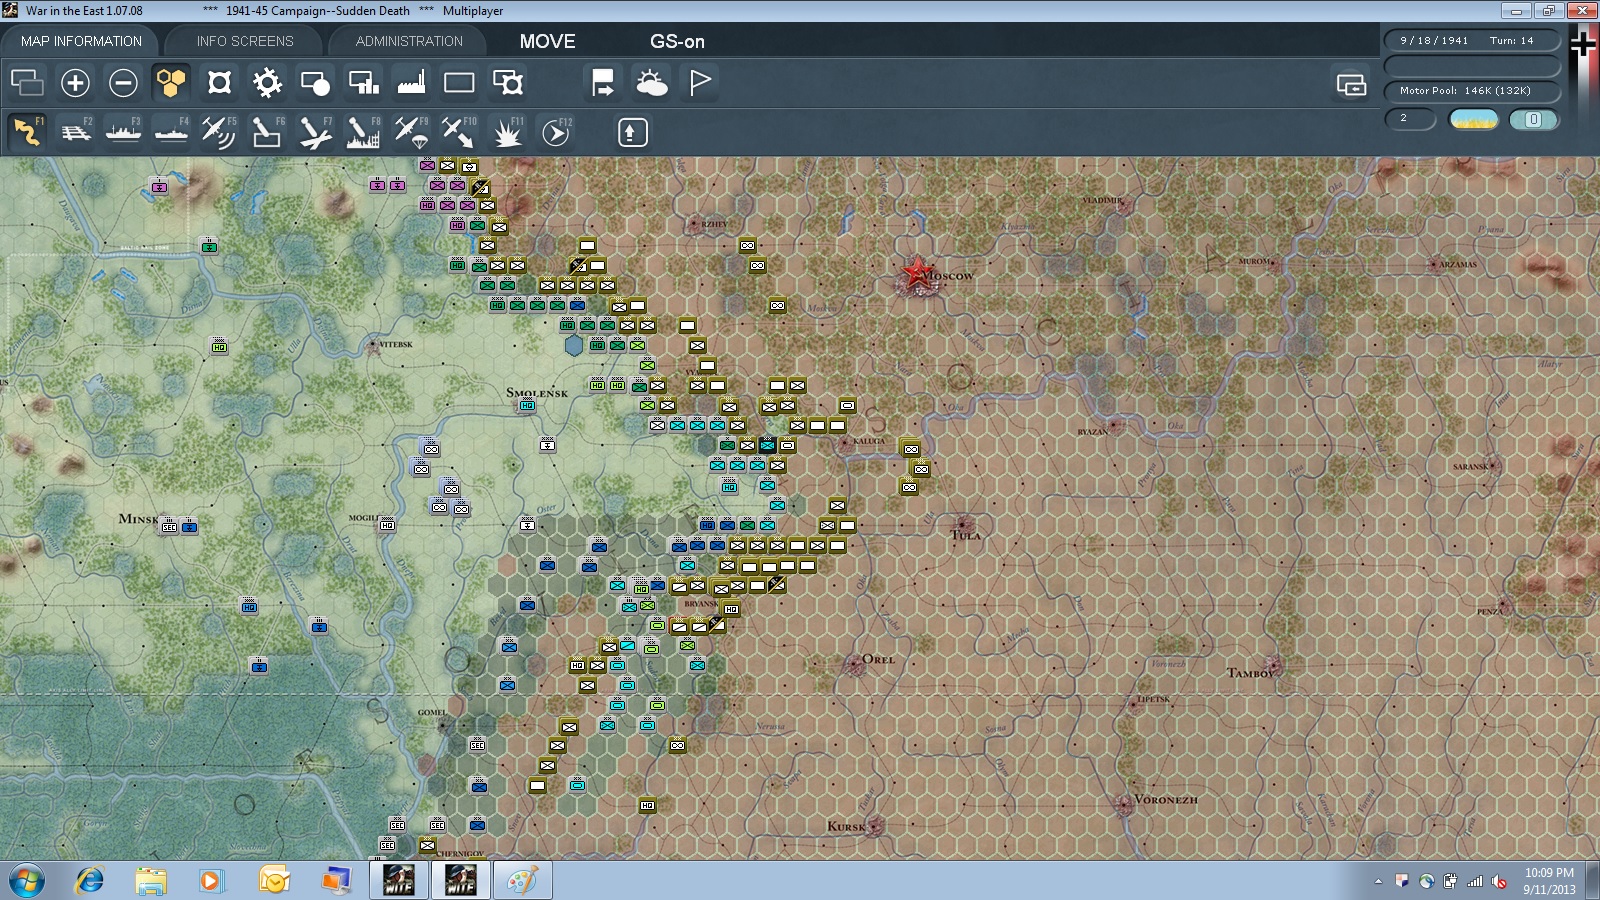The height and width of the screenshot is (900, 1600).
Task: Click the Minsk city label
Action: [138, 519]
